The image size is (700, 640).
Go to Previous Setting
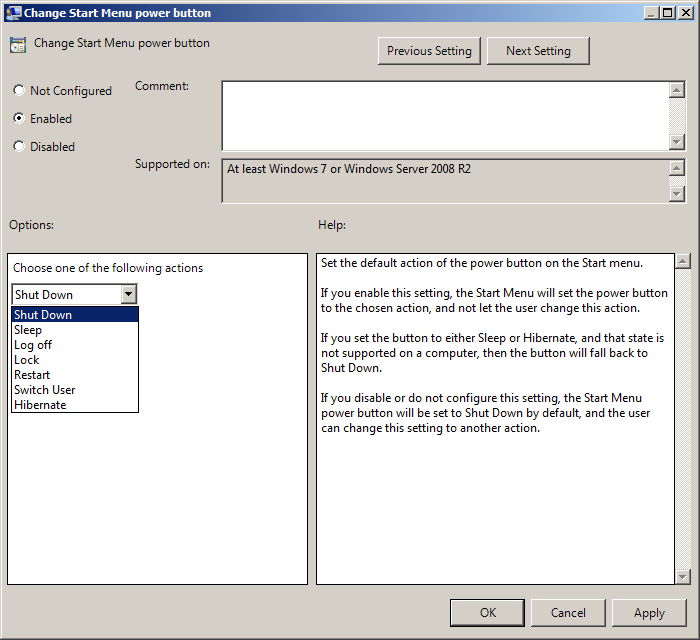coord(430,51)
